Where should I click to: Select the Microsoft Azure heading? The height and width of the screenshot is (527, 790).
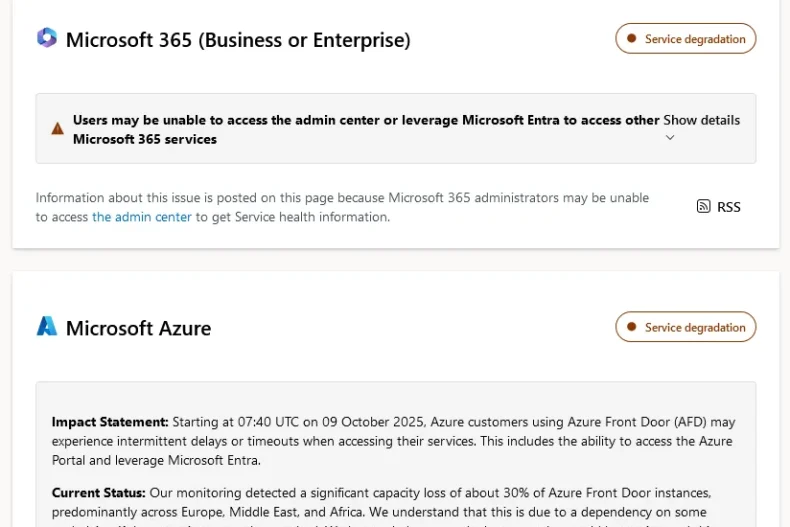point(139,328)
